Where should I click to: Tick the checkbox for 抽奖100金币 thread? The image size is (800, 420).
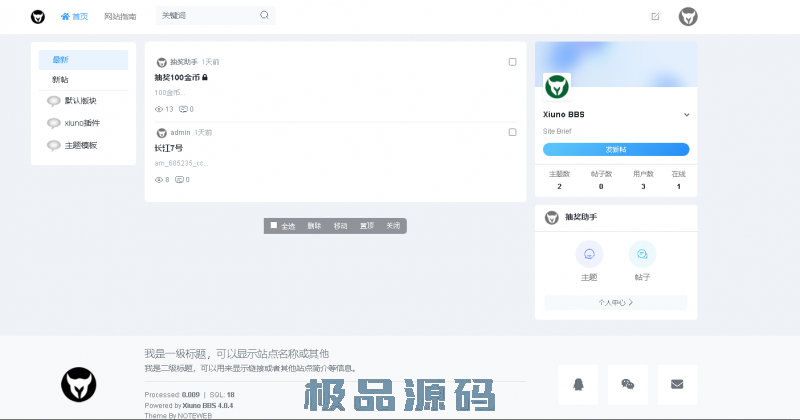point(512,62)
